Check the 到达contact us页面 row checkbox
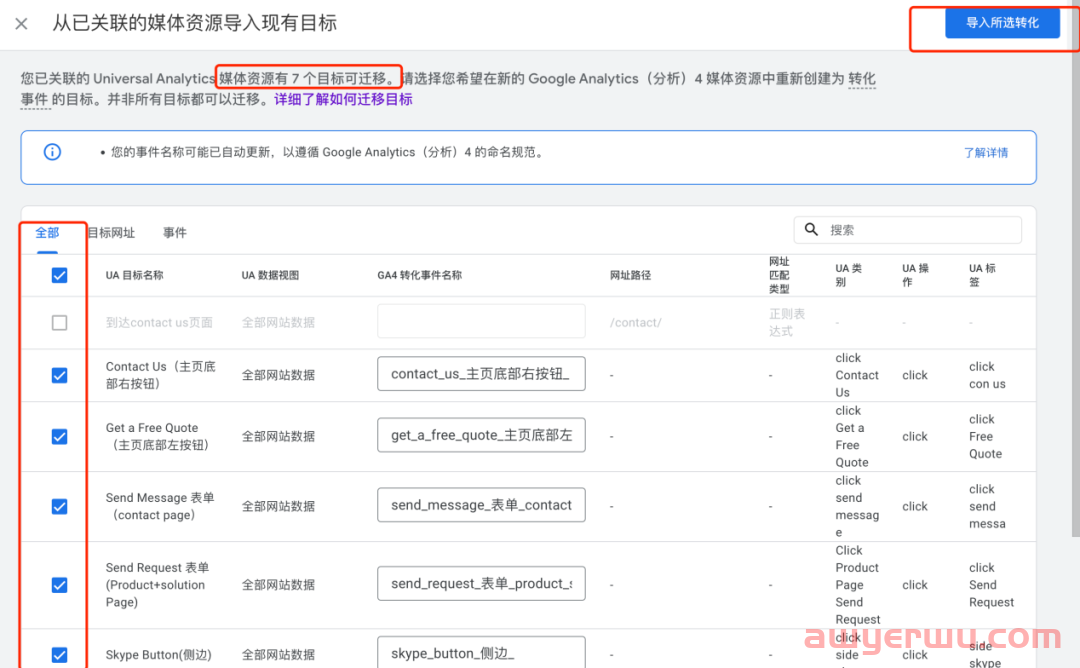1080x668 pixels. (x=59, y=323)
